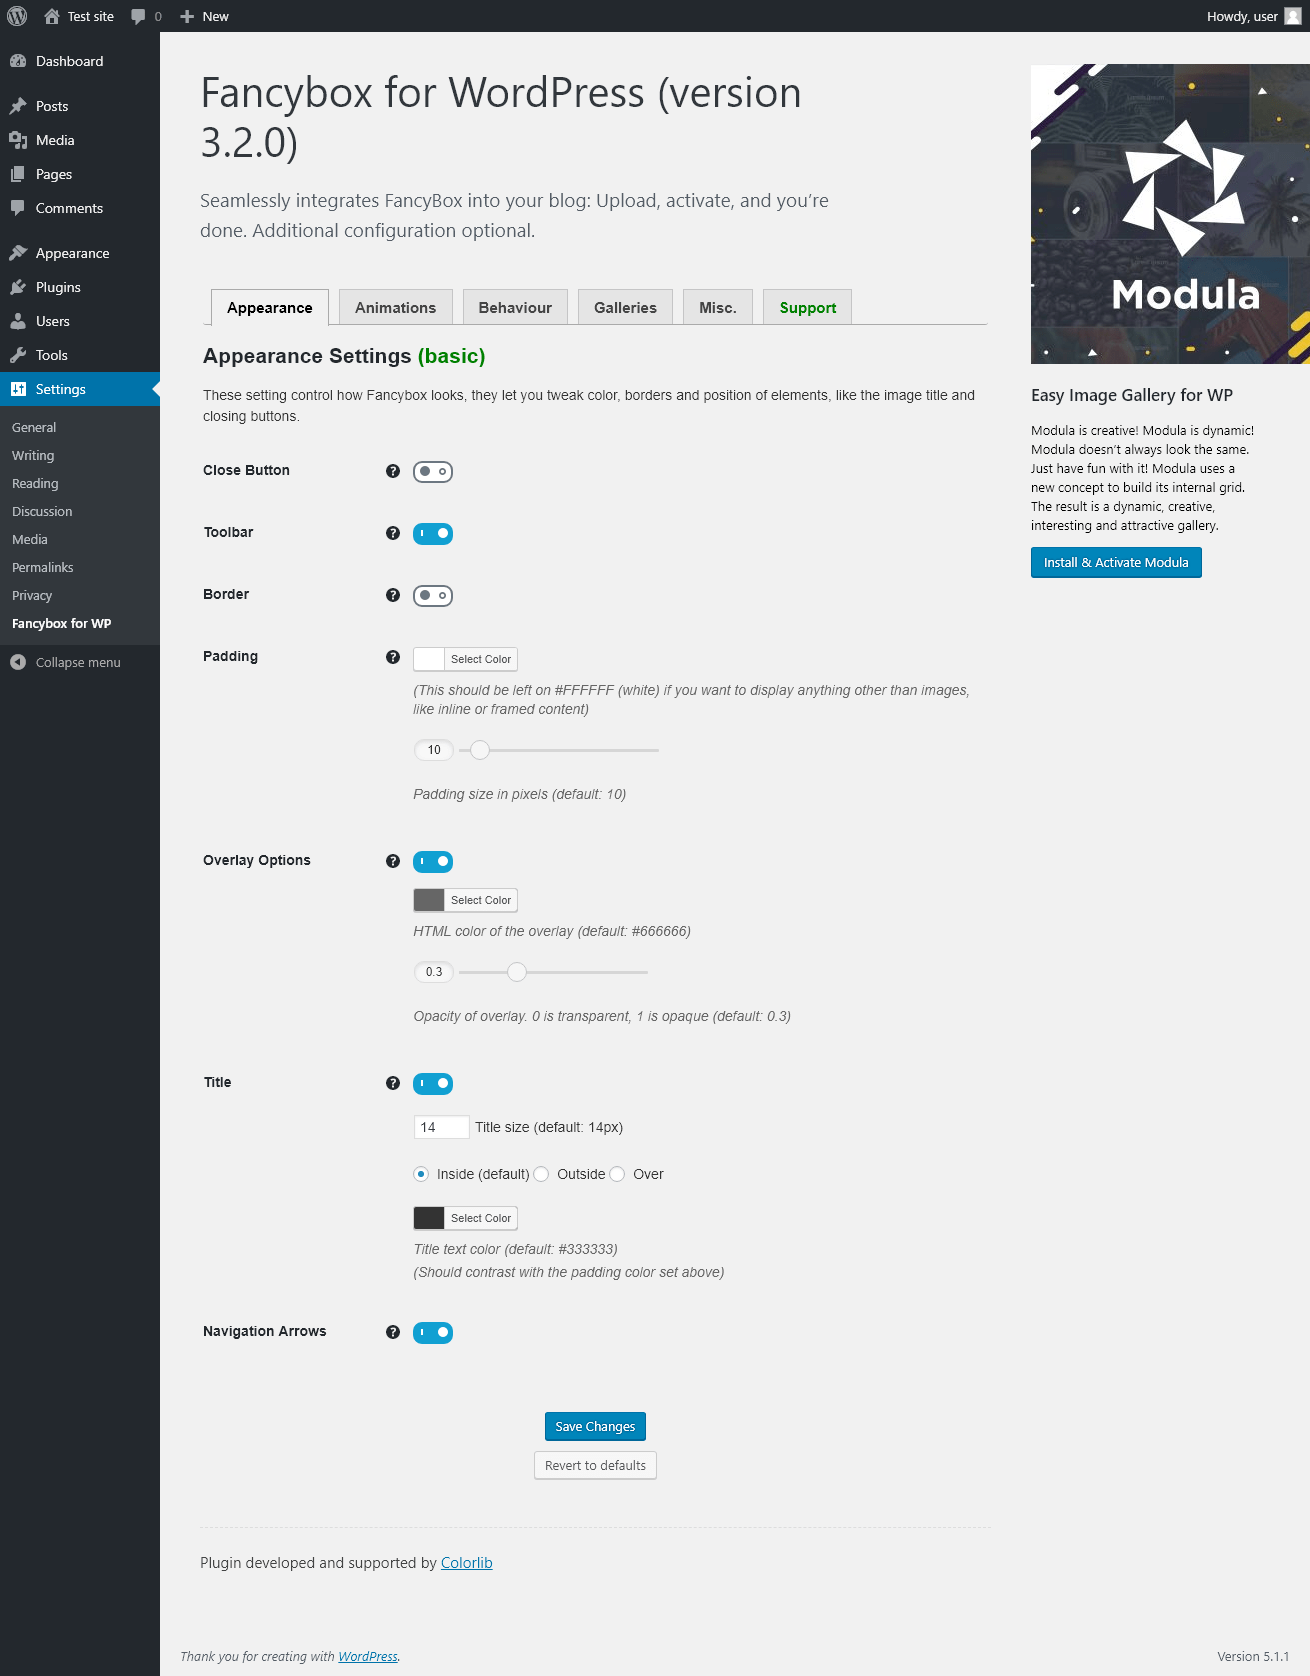This screenshot has height=1676, width=1310.
Task: Click the padding size slider handle
Action: click(x=480, y=750)
